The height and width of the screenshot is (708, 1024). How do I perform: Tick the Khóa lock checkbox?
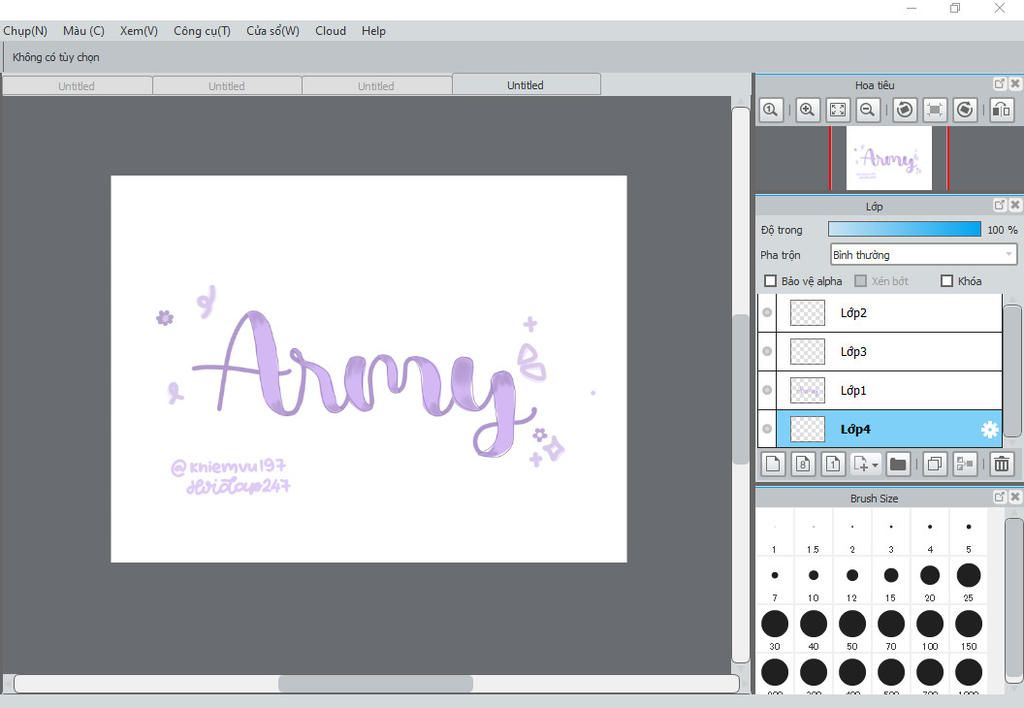[947, 281]
